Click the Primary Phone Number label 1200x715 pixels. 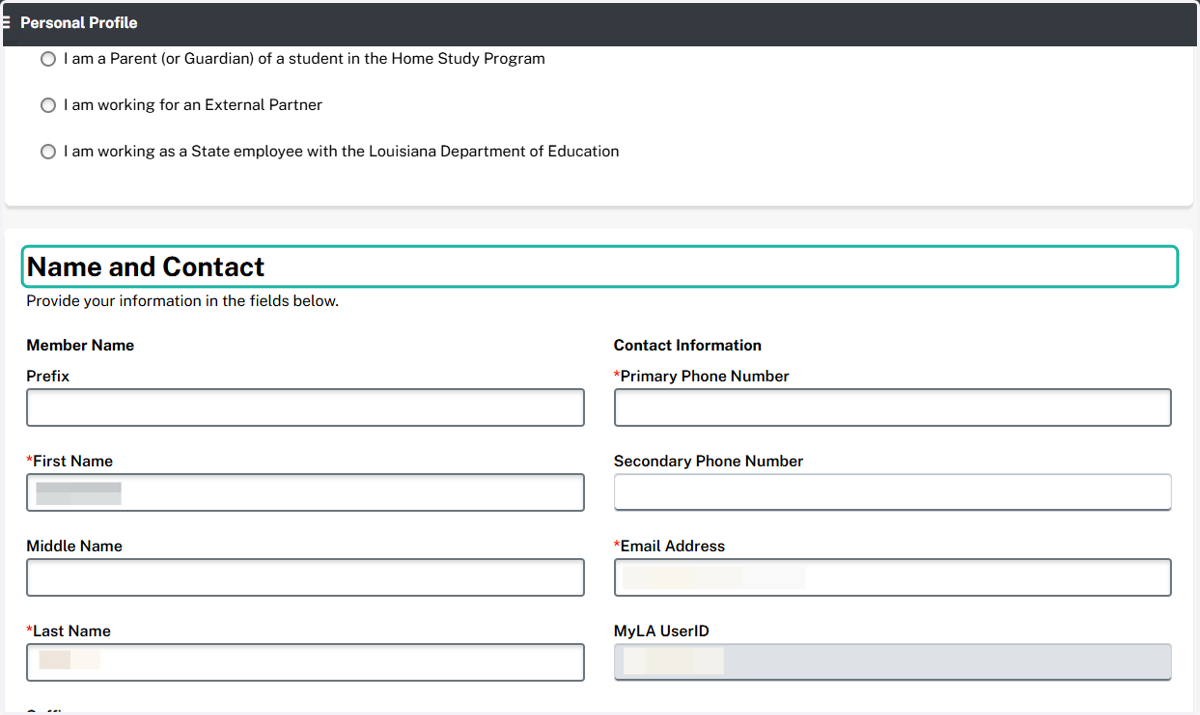click(702, 376)
